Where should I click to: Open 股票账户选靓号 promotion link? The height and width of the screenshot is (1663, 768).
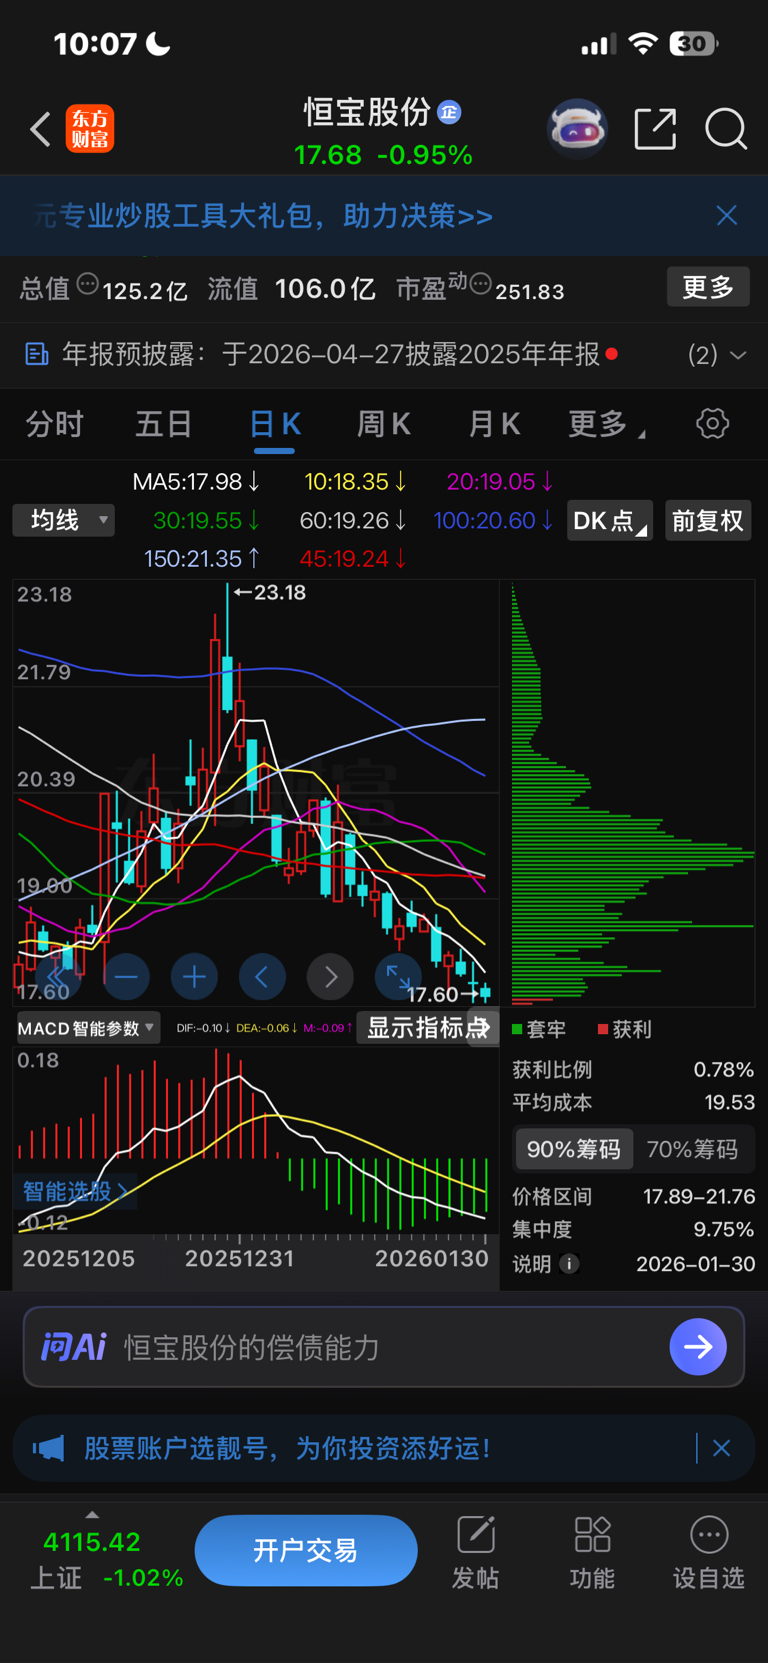point(288,1448)
